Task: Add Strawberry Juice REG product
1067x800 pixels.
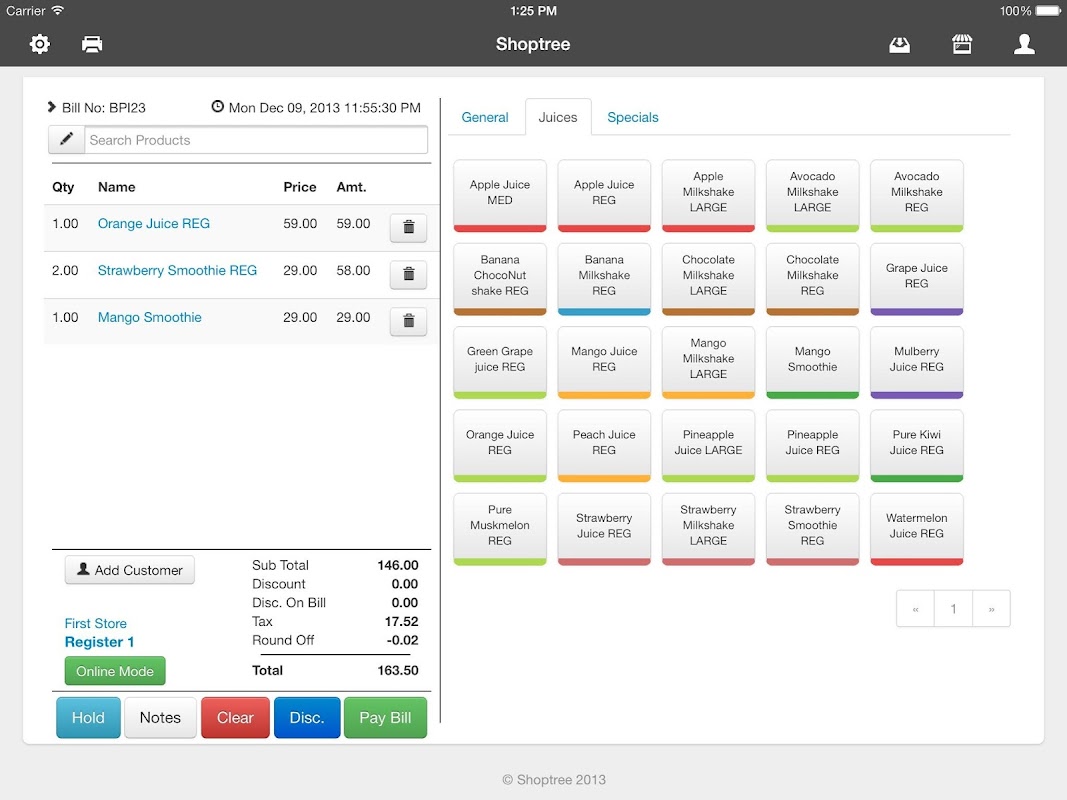Action: [604, 529]
